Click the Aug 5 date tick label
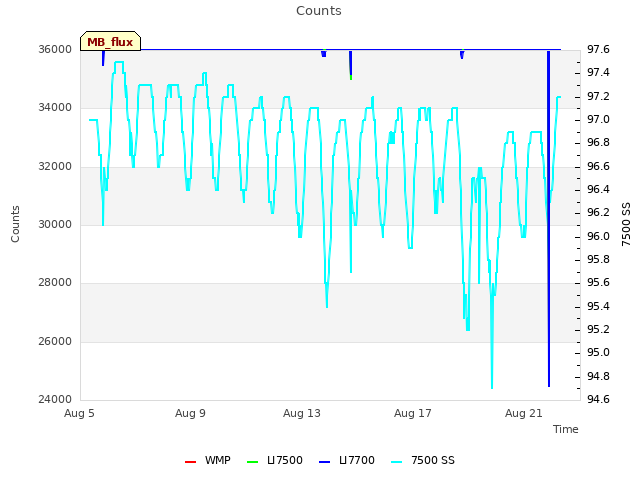 click(79, 413)
